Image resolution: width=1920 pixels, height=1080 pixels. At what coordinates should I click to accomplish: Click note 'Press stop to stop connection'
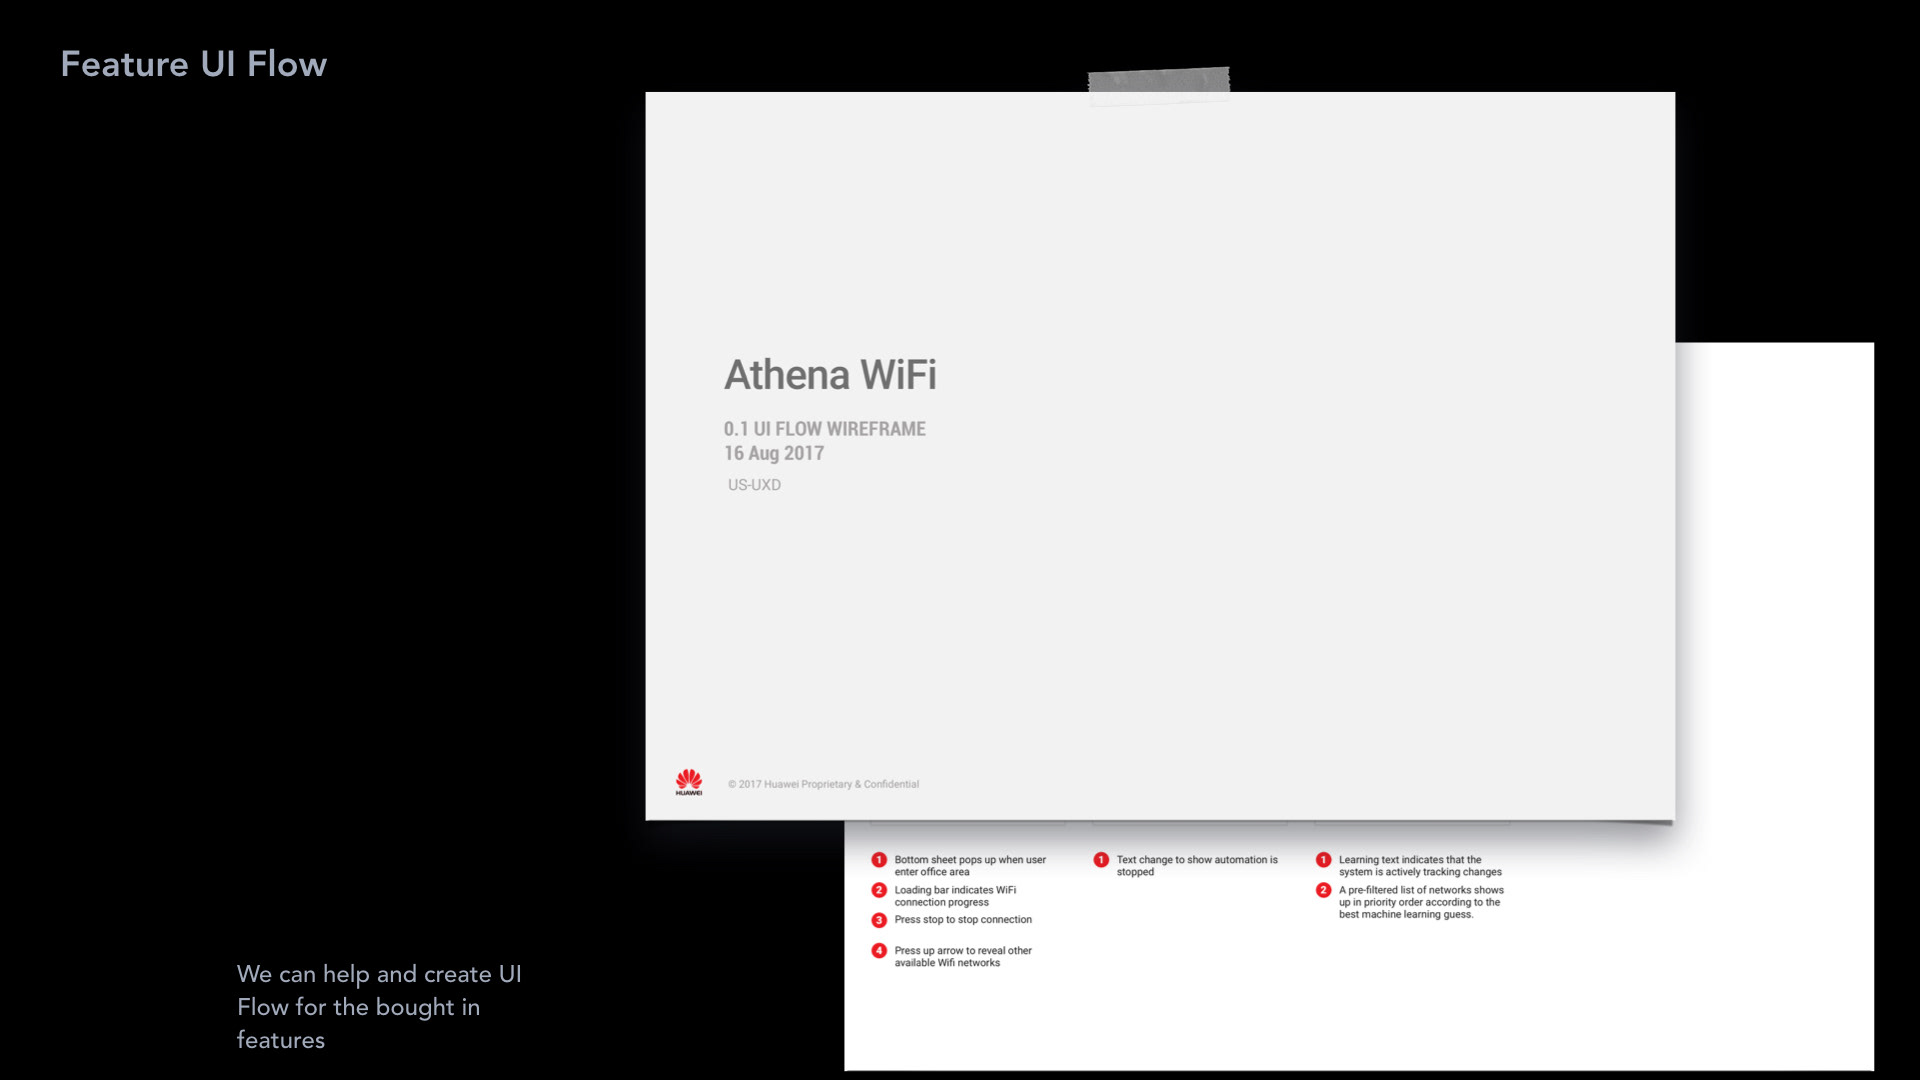click(963, 920)
